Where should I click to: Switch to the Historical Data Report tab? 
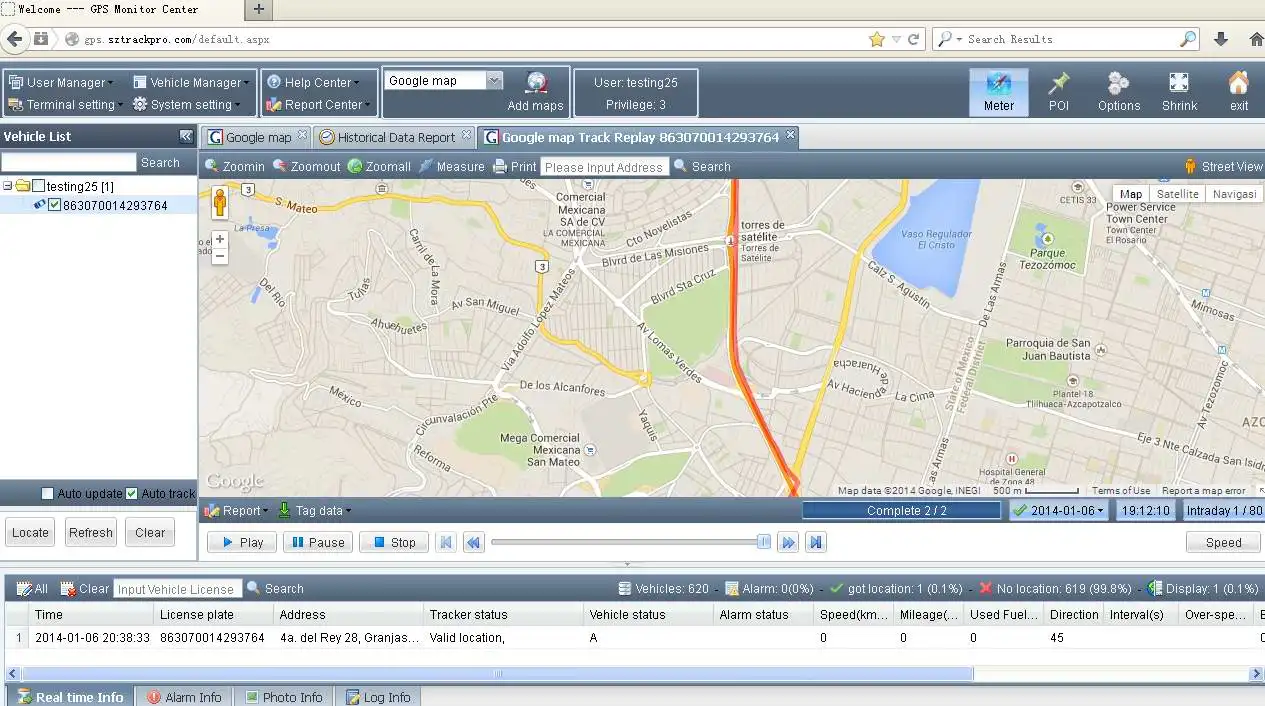point(386,138)
